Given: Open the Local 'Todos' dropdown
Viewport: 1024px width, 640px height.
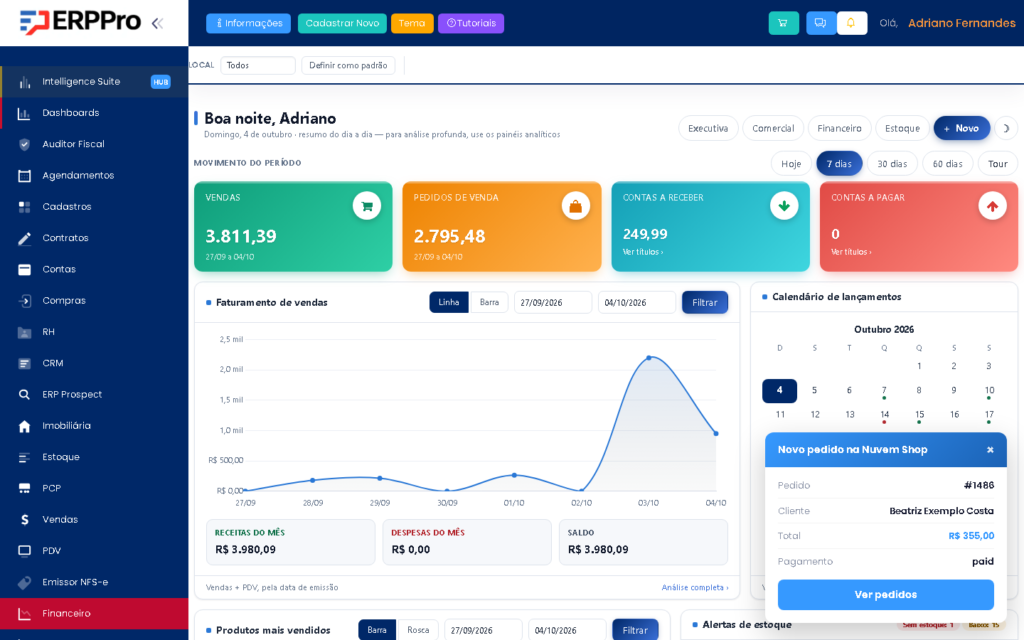Looking at the screenshot, I should (x=258, y=65).
